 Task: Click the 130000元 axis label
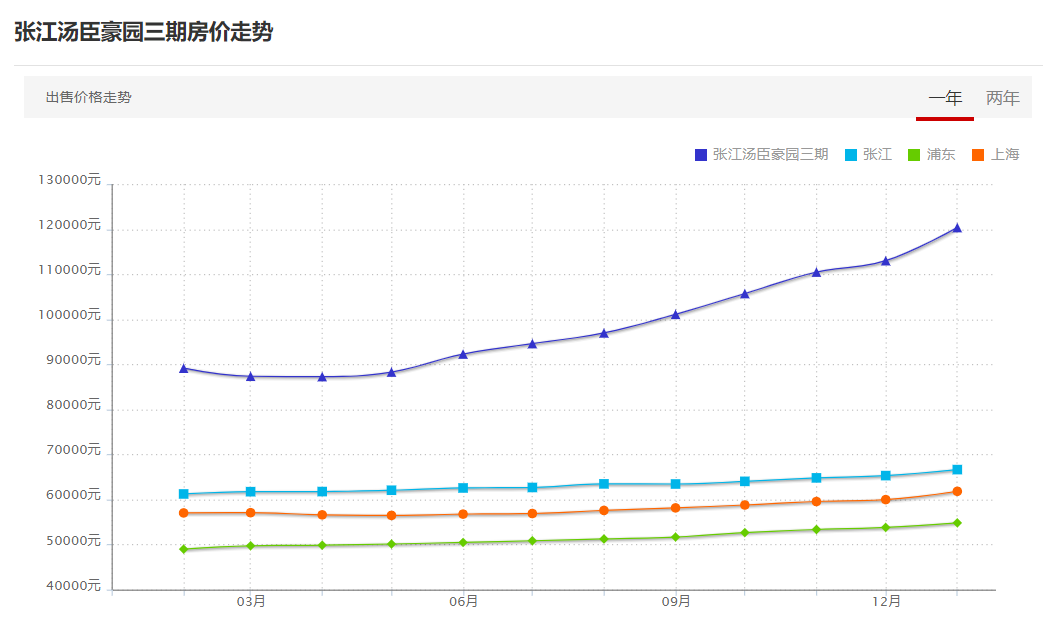click(x=69, y=180)
